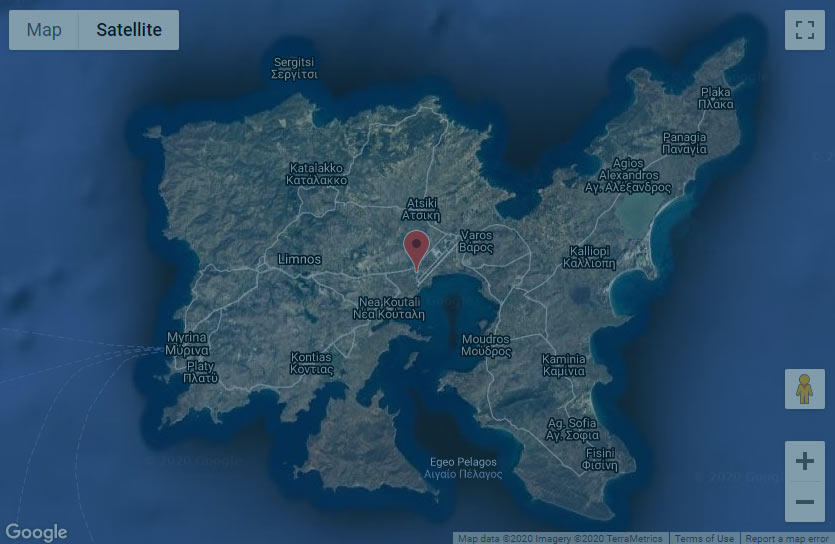Click the Plaka village label

point(716,98)
